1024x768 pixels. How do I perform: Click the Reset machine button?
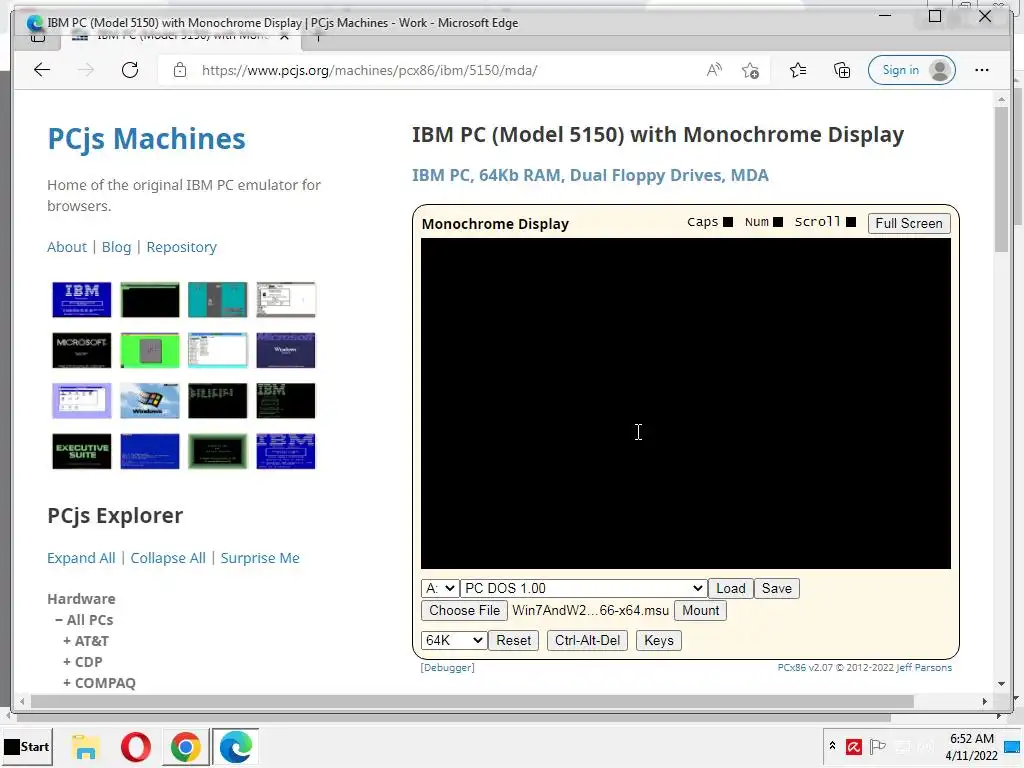tap(513, 640)
